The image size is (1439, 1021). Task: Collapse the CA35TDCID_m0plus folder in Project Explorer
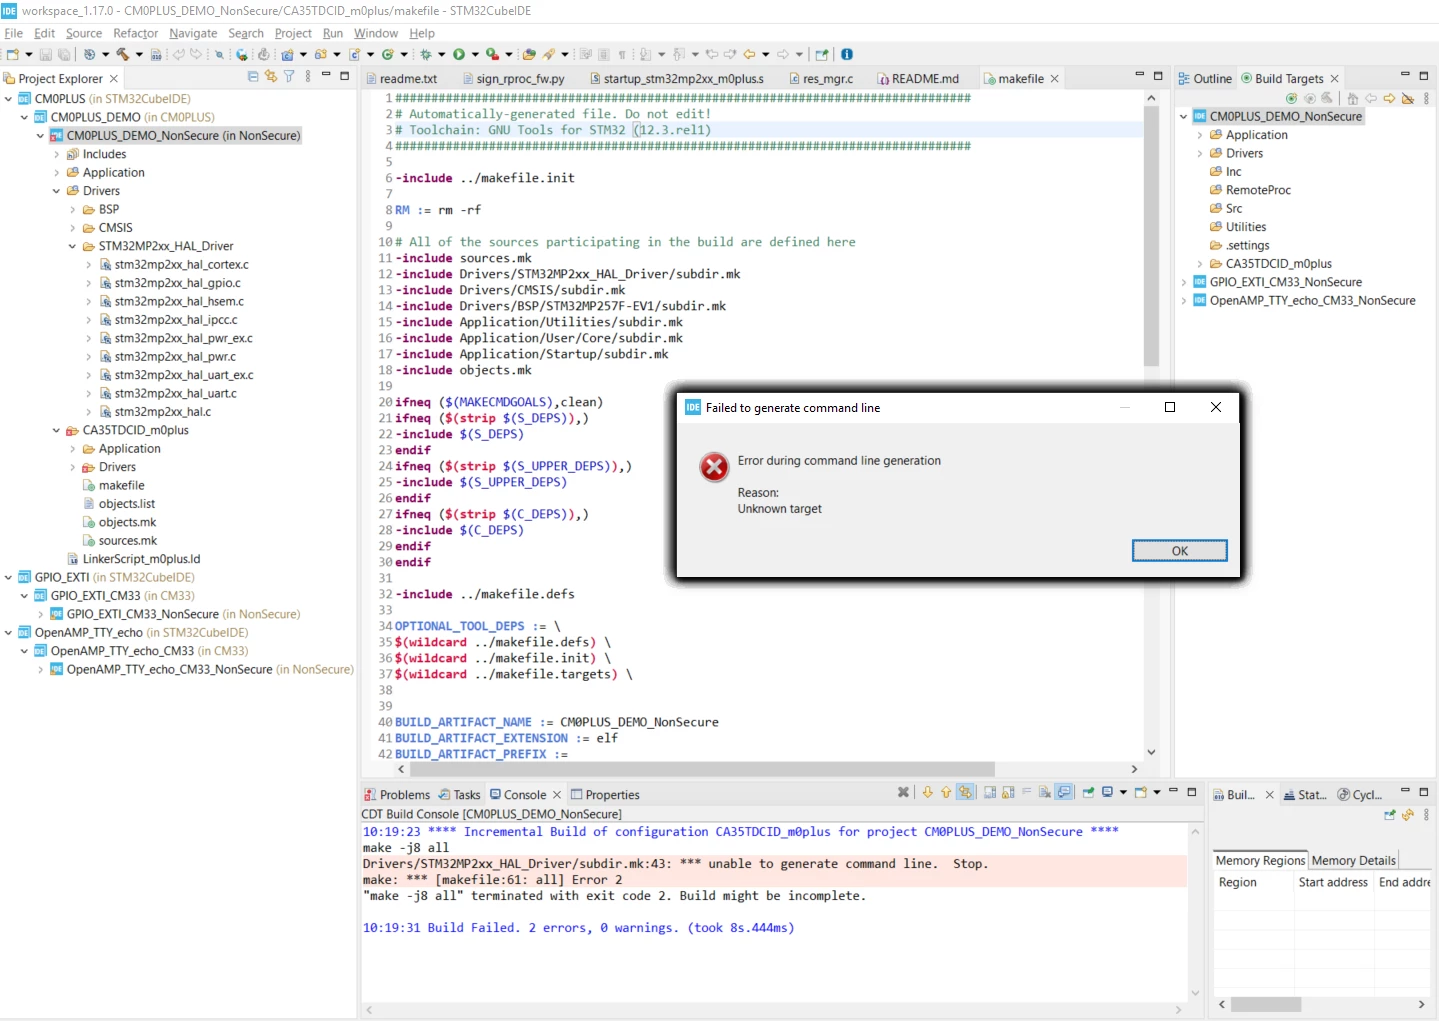[57, 431]
